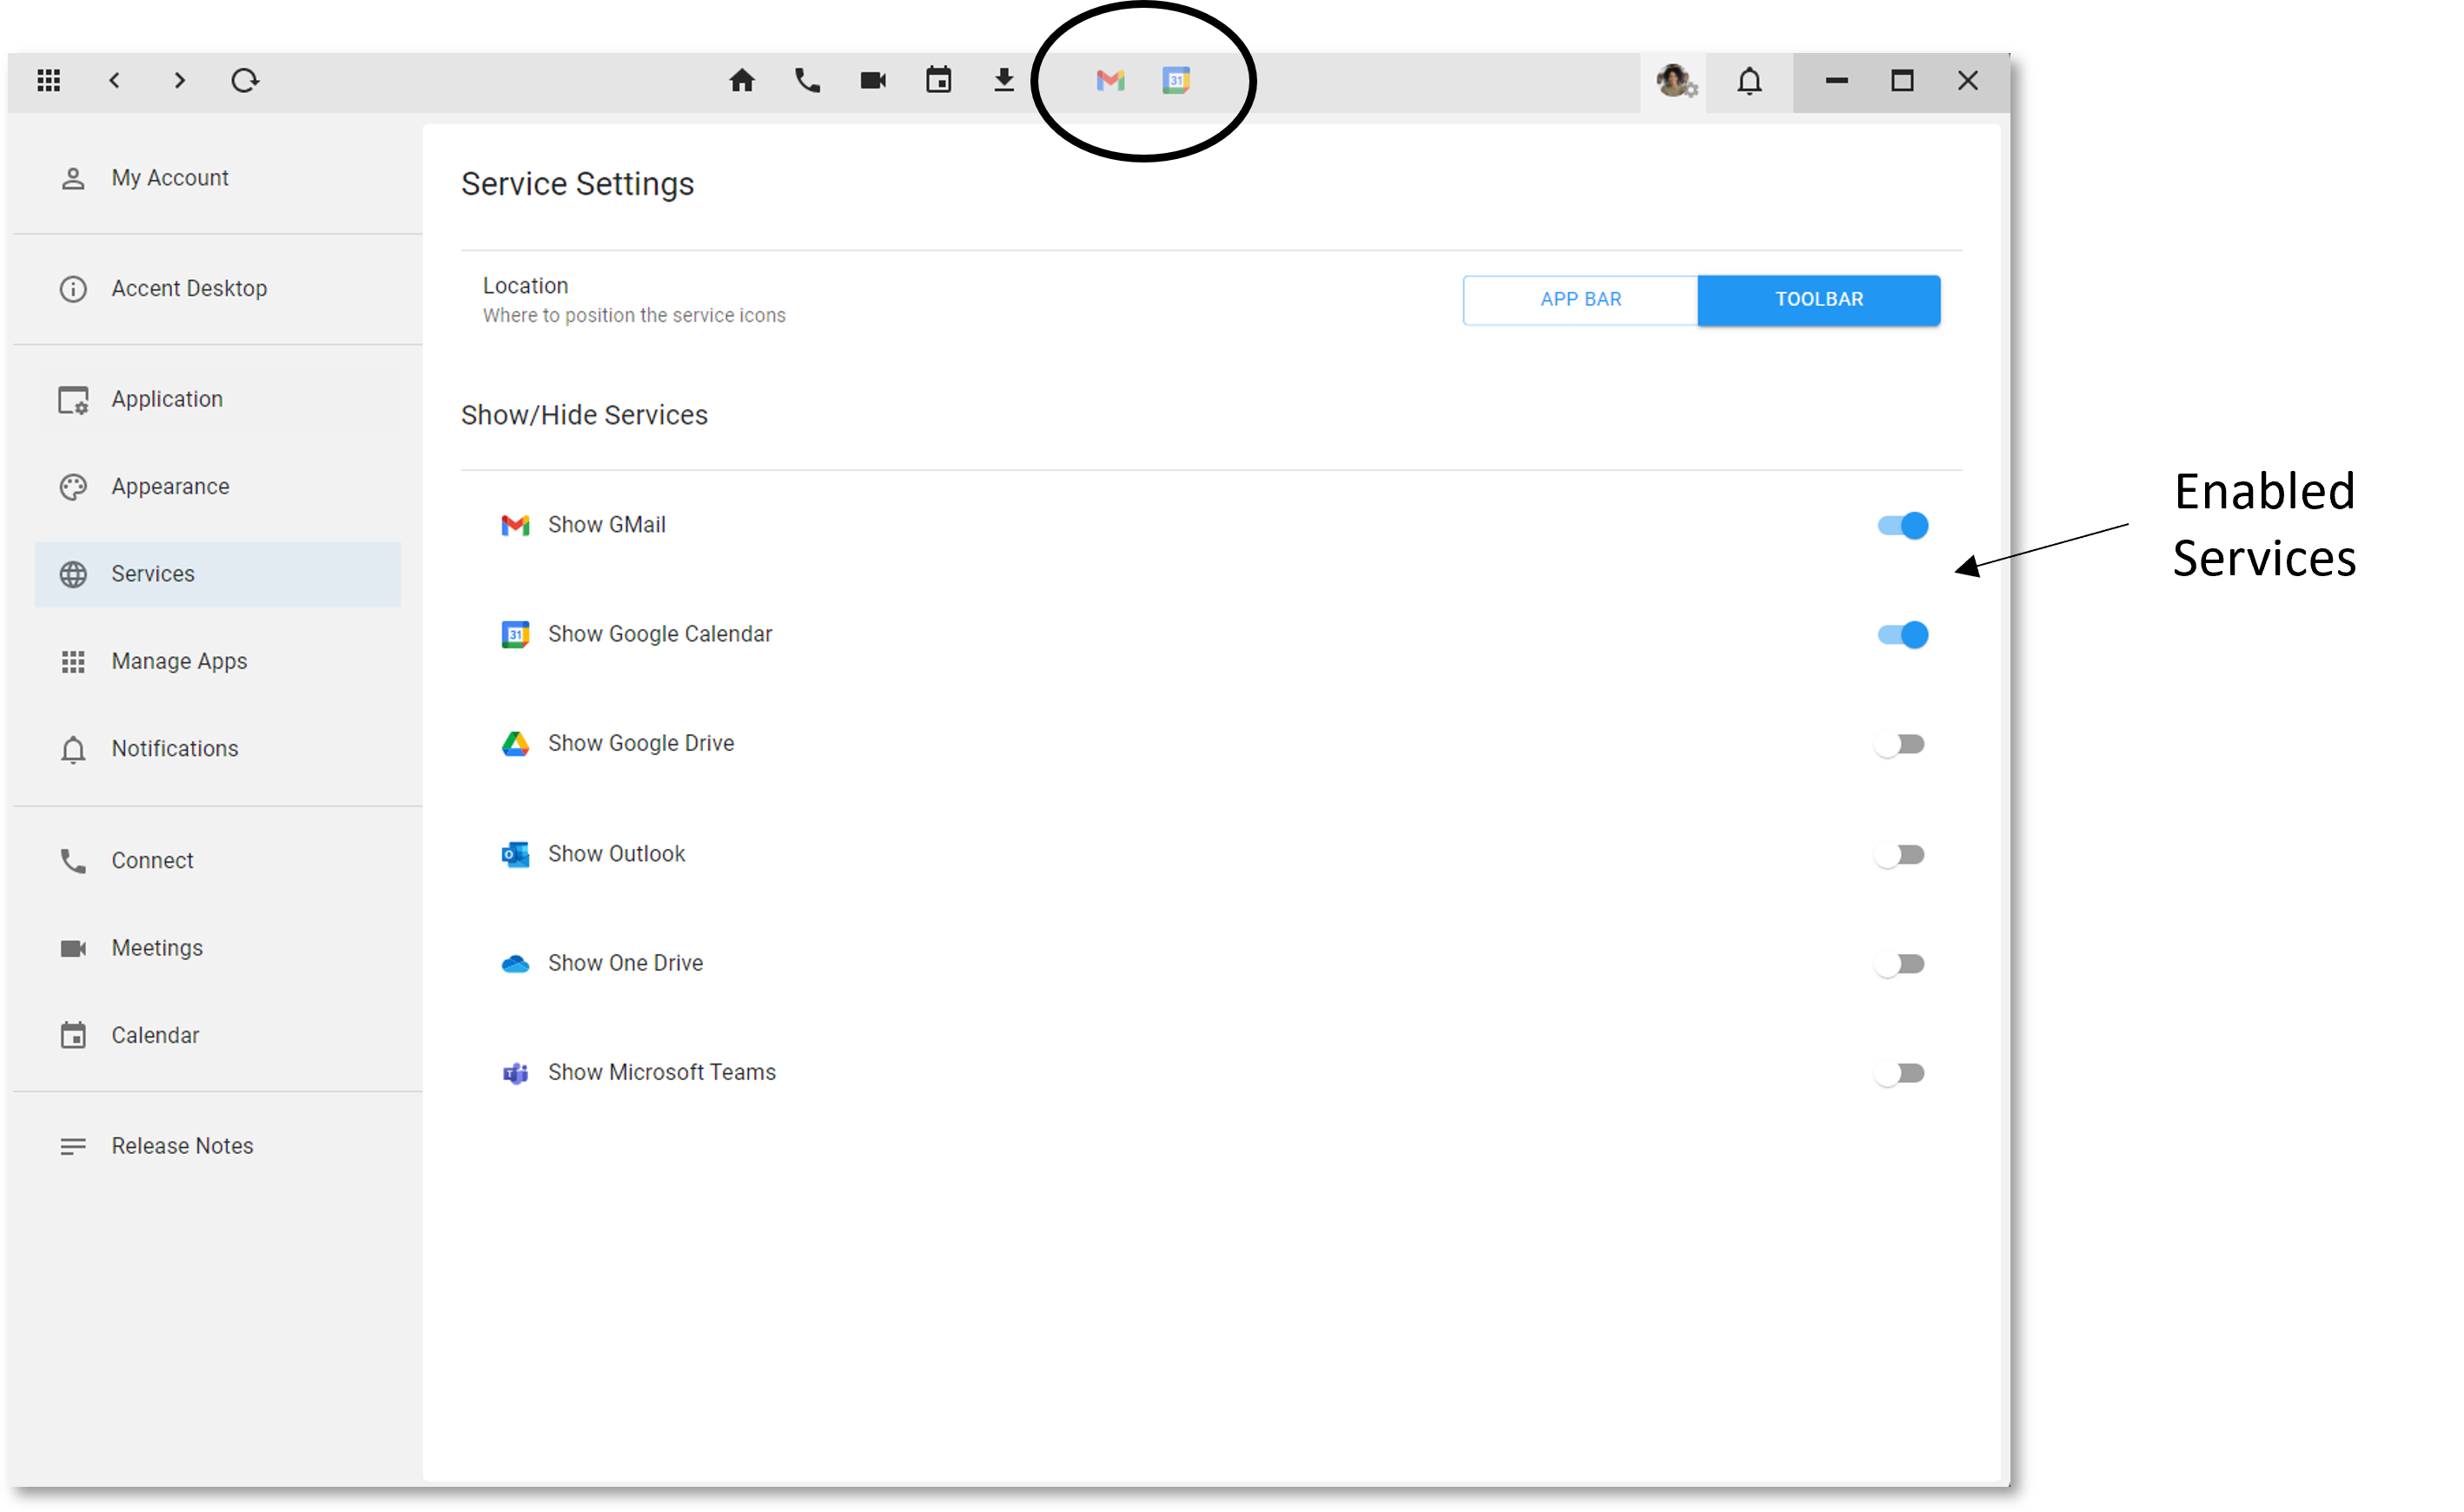Viewport: 2464px width, 1512px height.
Task: Select the TOOLBAR location button
Action: click(x=1818, y=299)
